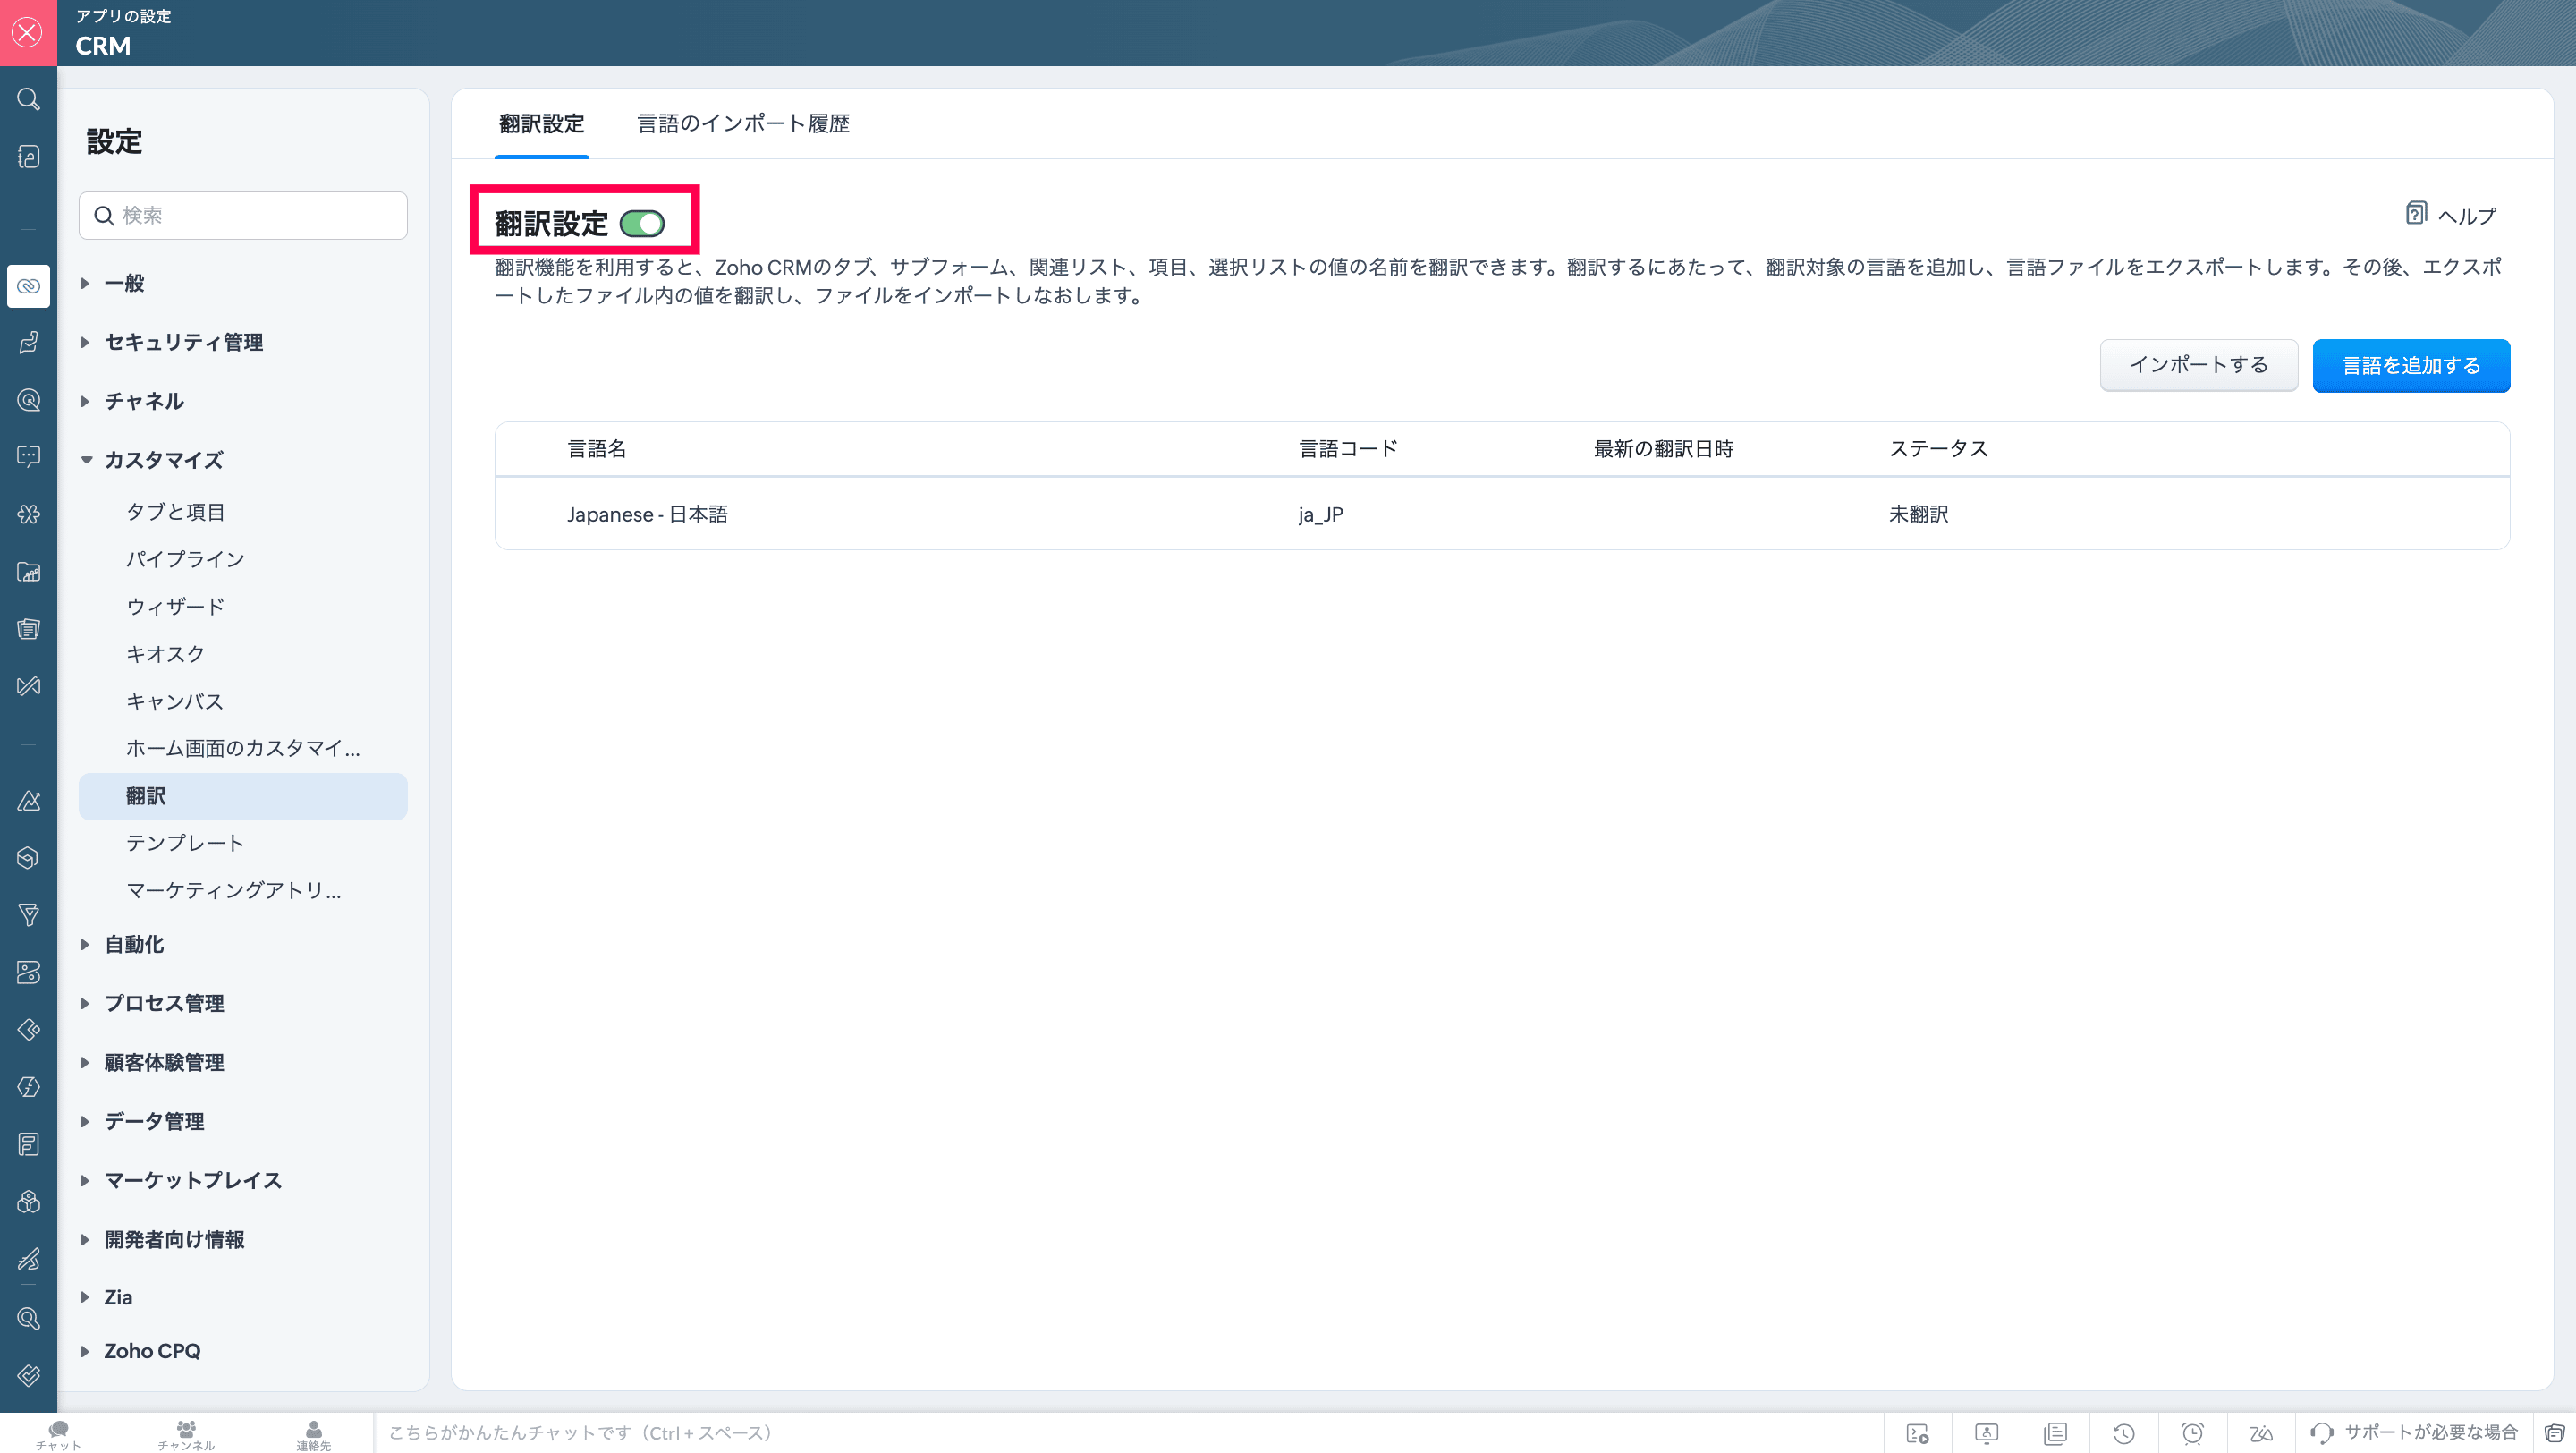Select タブと項目 in the sidebar
This screenshot has width=2576, height=1453.
[175, 512]
